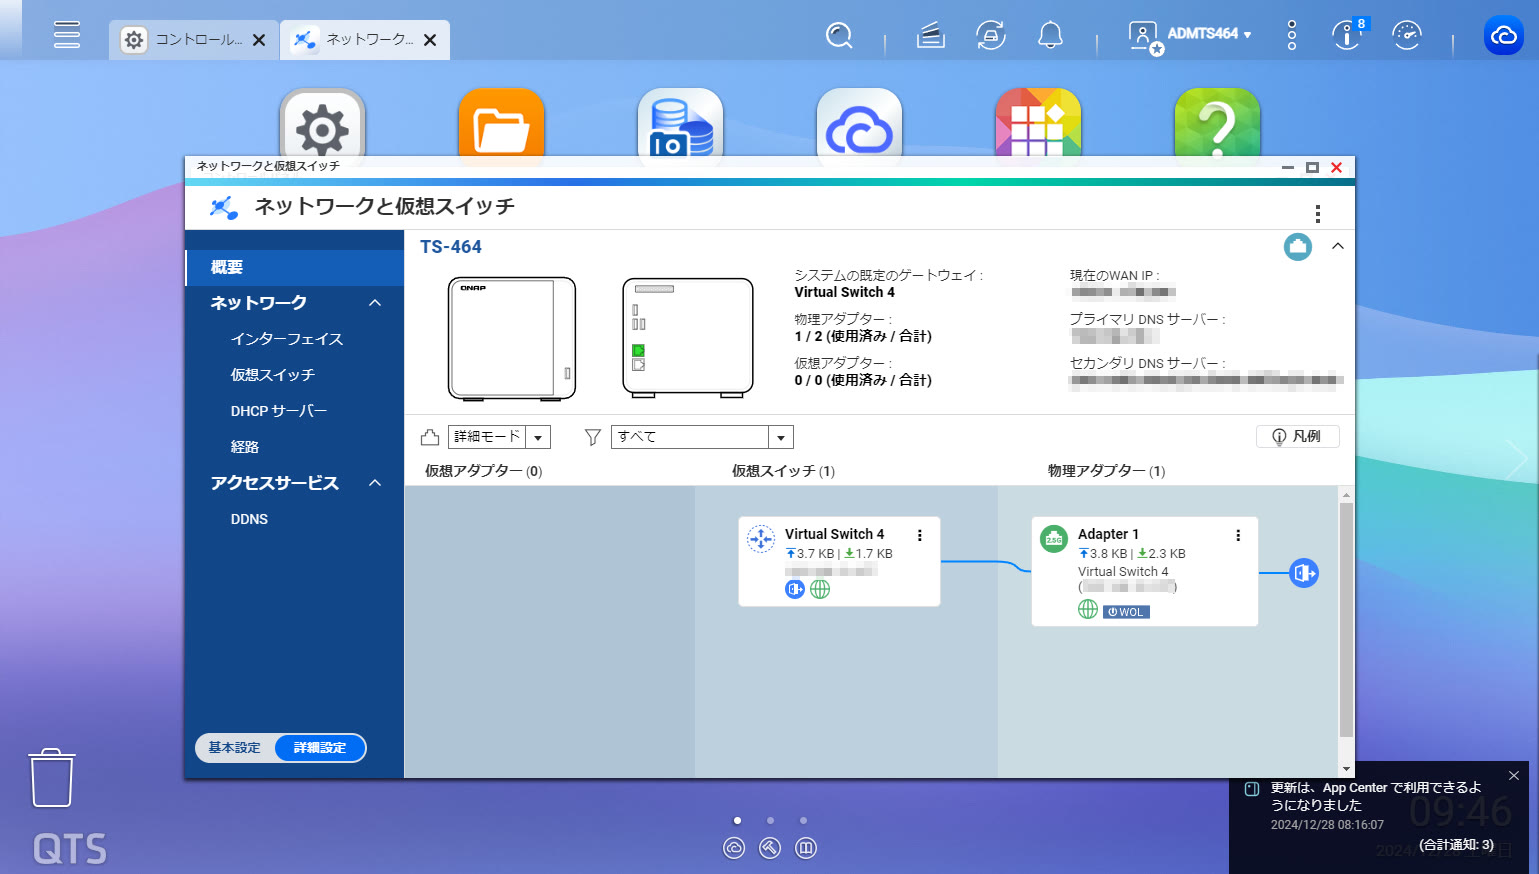Dismiss the App Center notification popup

click(1514, 775)
